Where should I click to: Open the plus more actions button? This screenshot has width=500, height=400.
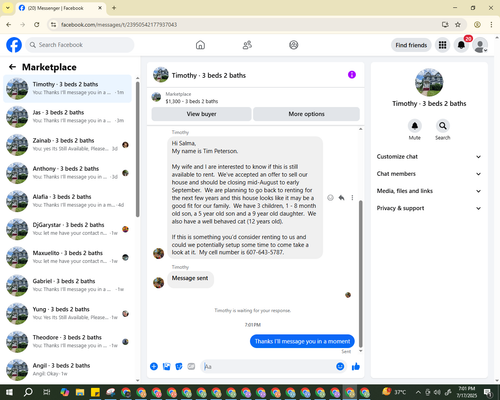[154, 366]
